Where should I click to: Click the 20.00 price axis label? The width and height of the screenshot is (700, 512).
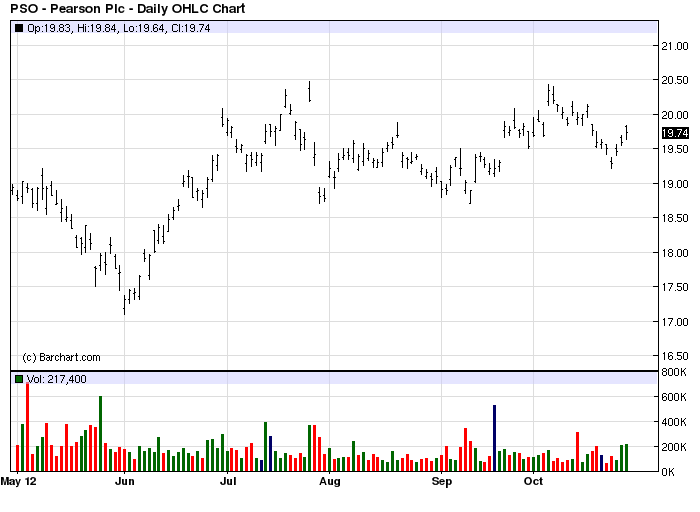coord(675,115)
